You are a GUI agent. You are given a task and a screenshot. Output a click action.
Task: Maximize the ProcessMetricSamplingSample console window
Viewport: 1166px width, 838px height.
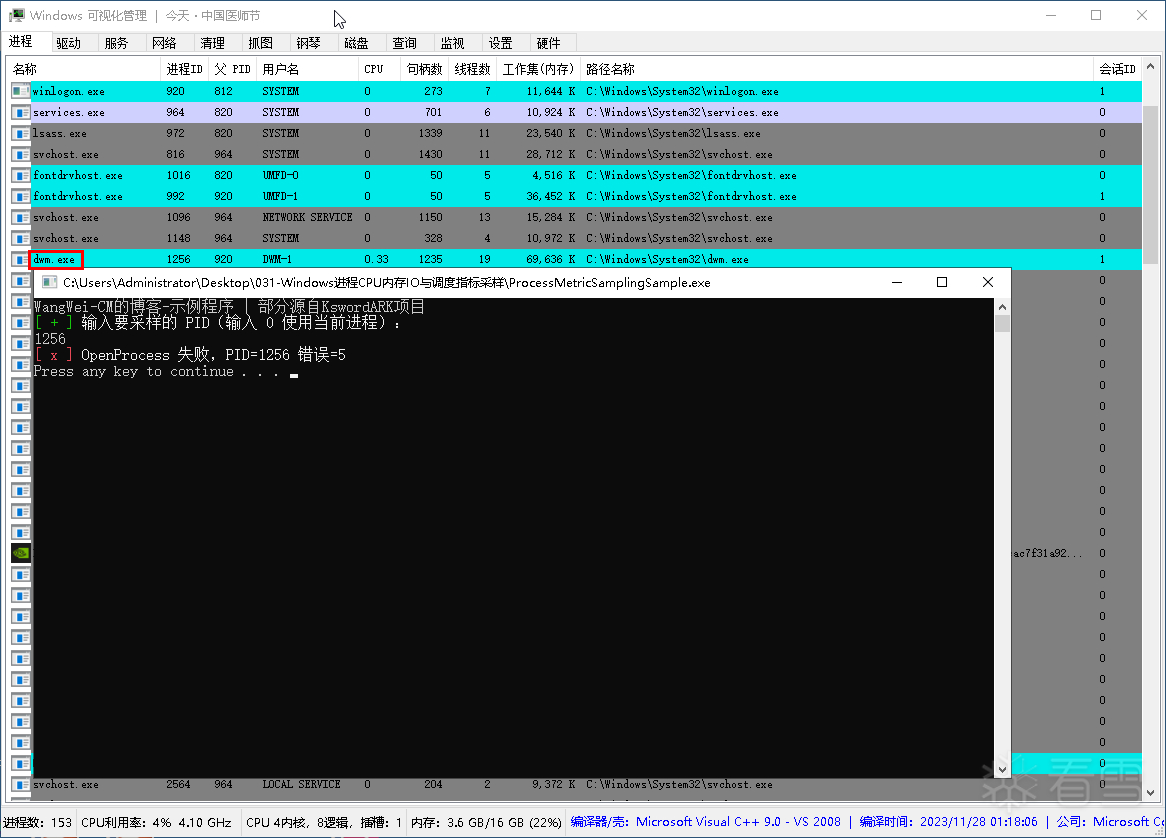coord(942,283)
